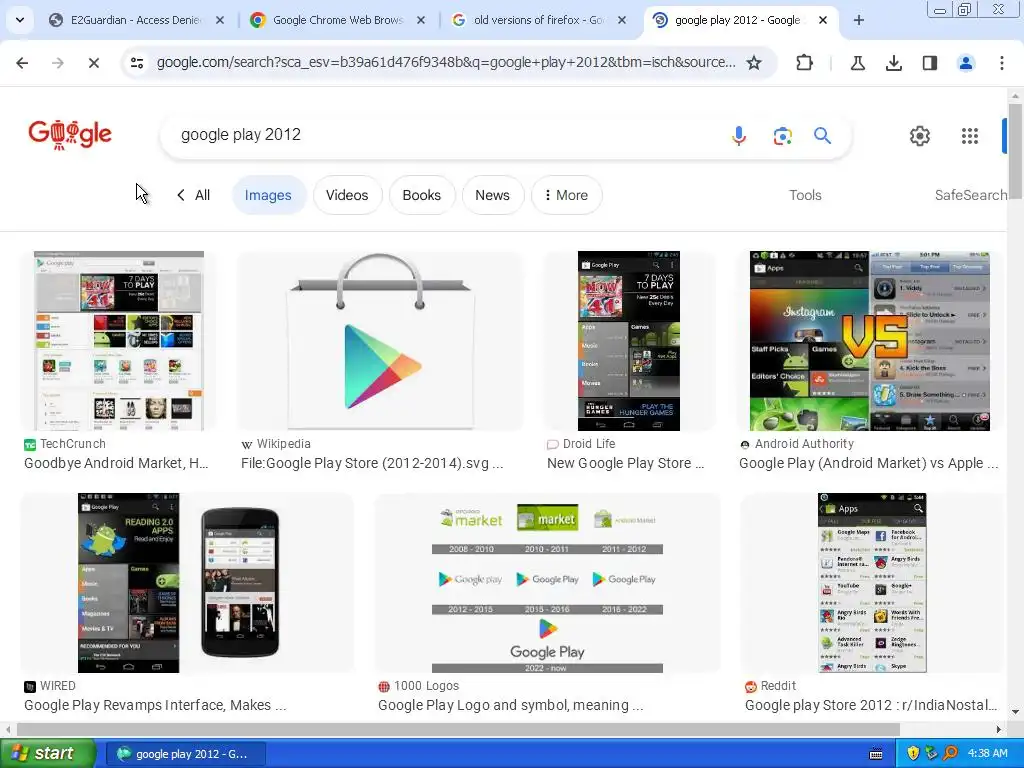Toggle the side panel icon
This screenshot has height=768, width=1024.
[929, 63]
